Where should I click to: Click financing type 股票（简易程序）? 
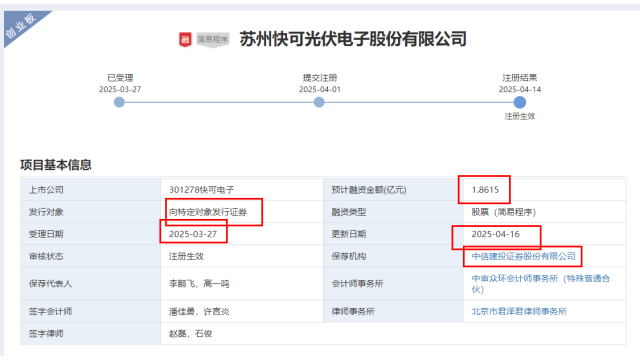[504, 212]
